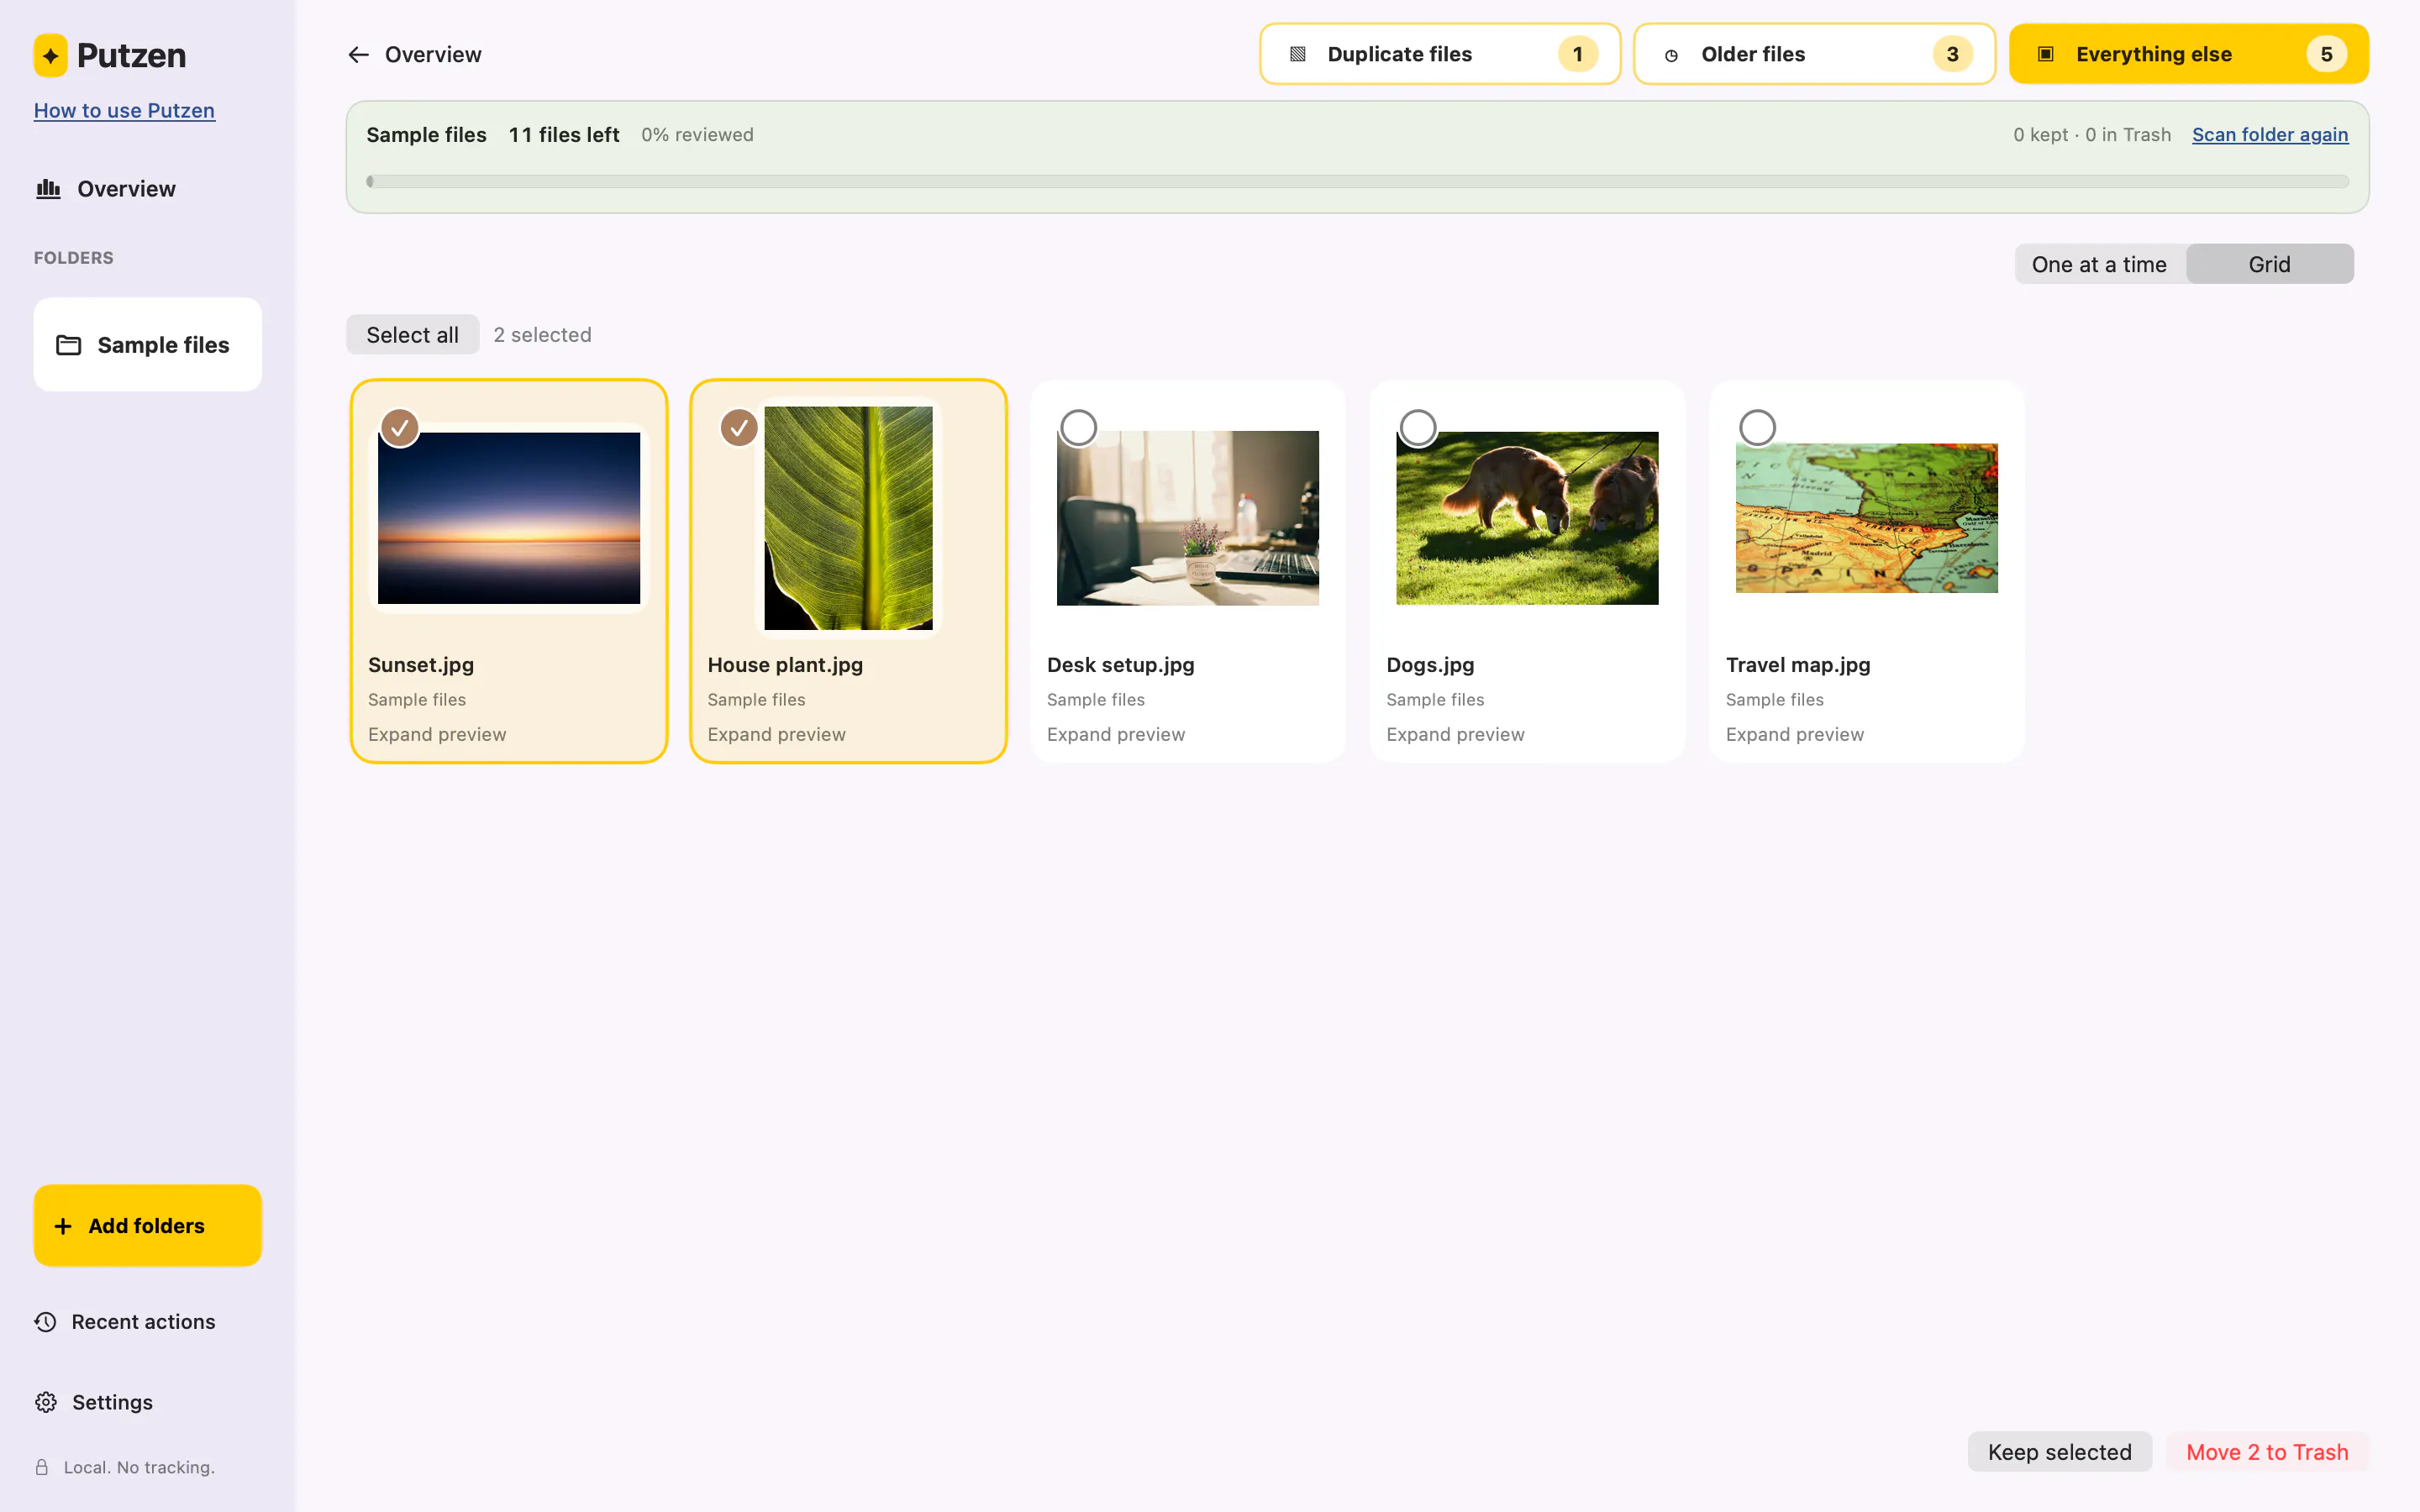This screenshot has width=2420, height=1512.
Task: Click the bar chart Overview icon in sidebar
Action: click(48, 189)
